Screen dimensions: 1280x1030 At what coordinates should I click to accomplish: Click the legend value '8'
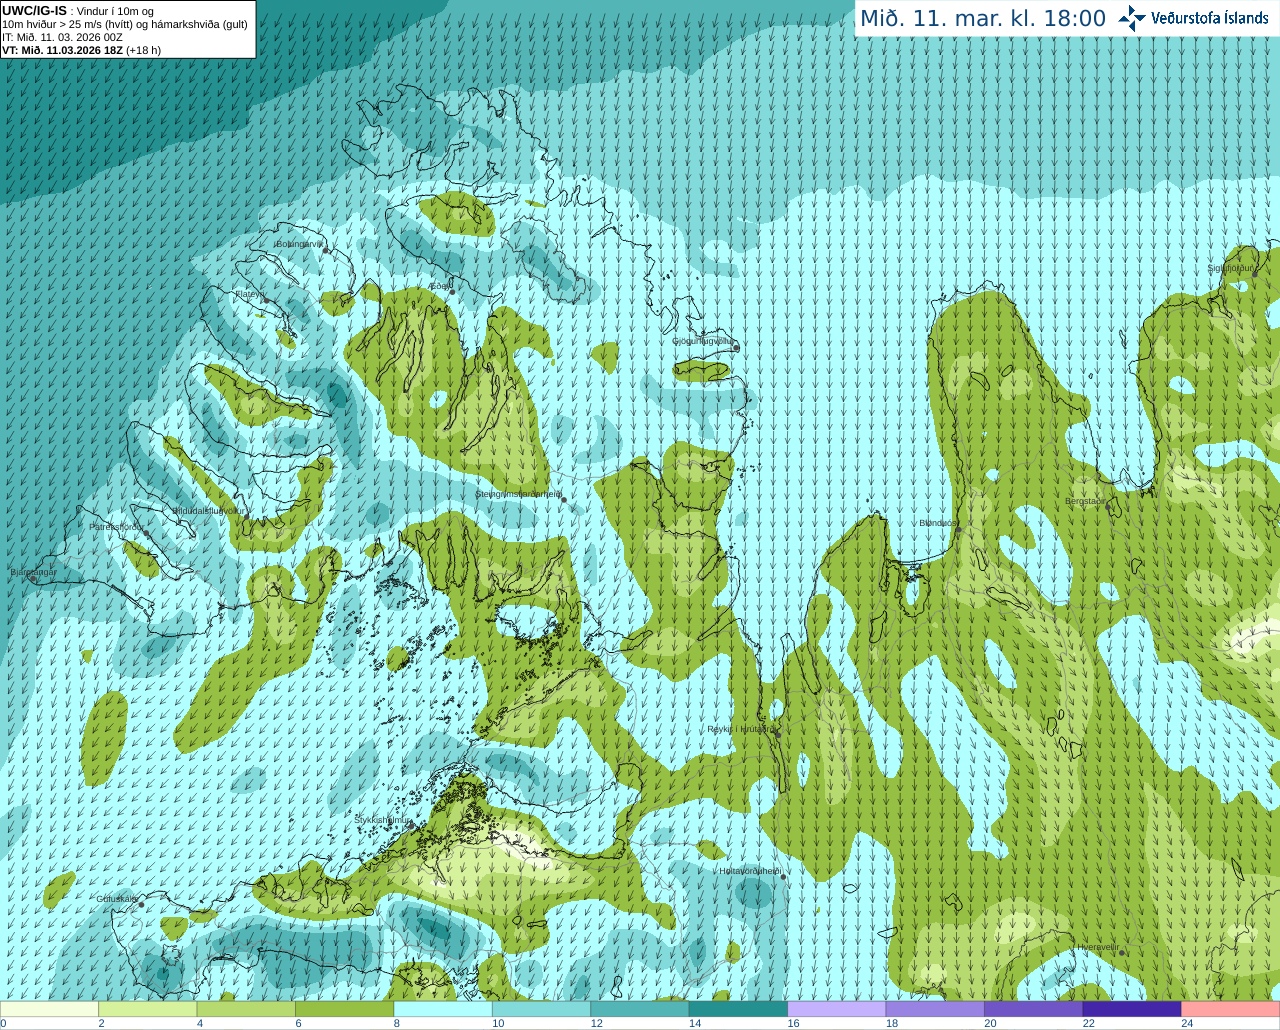(397, 1023)
